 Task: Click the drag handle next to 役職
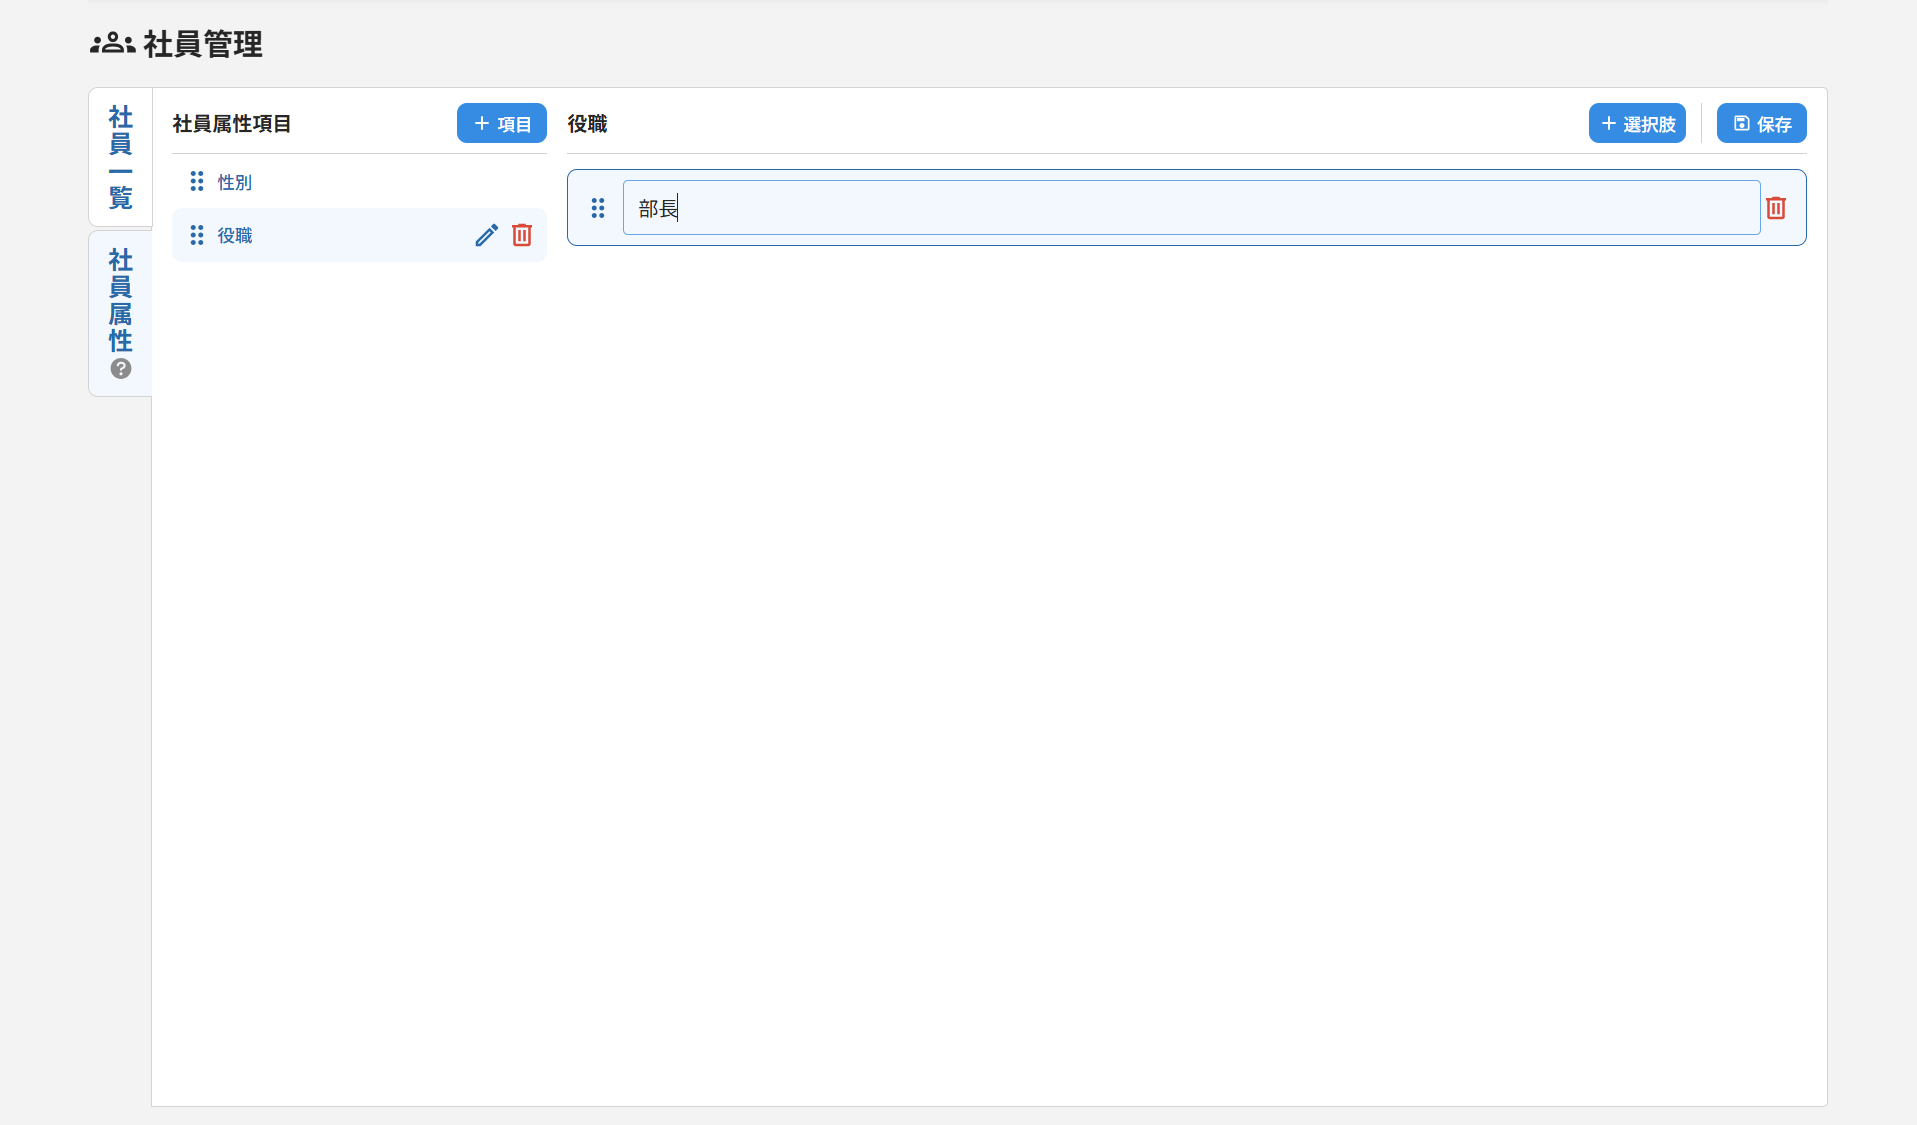[x=196, y=234]
